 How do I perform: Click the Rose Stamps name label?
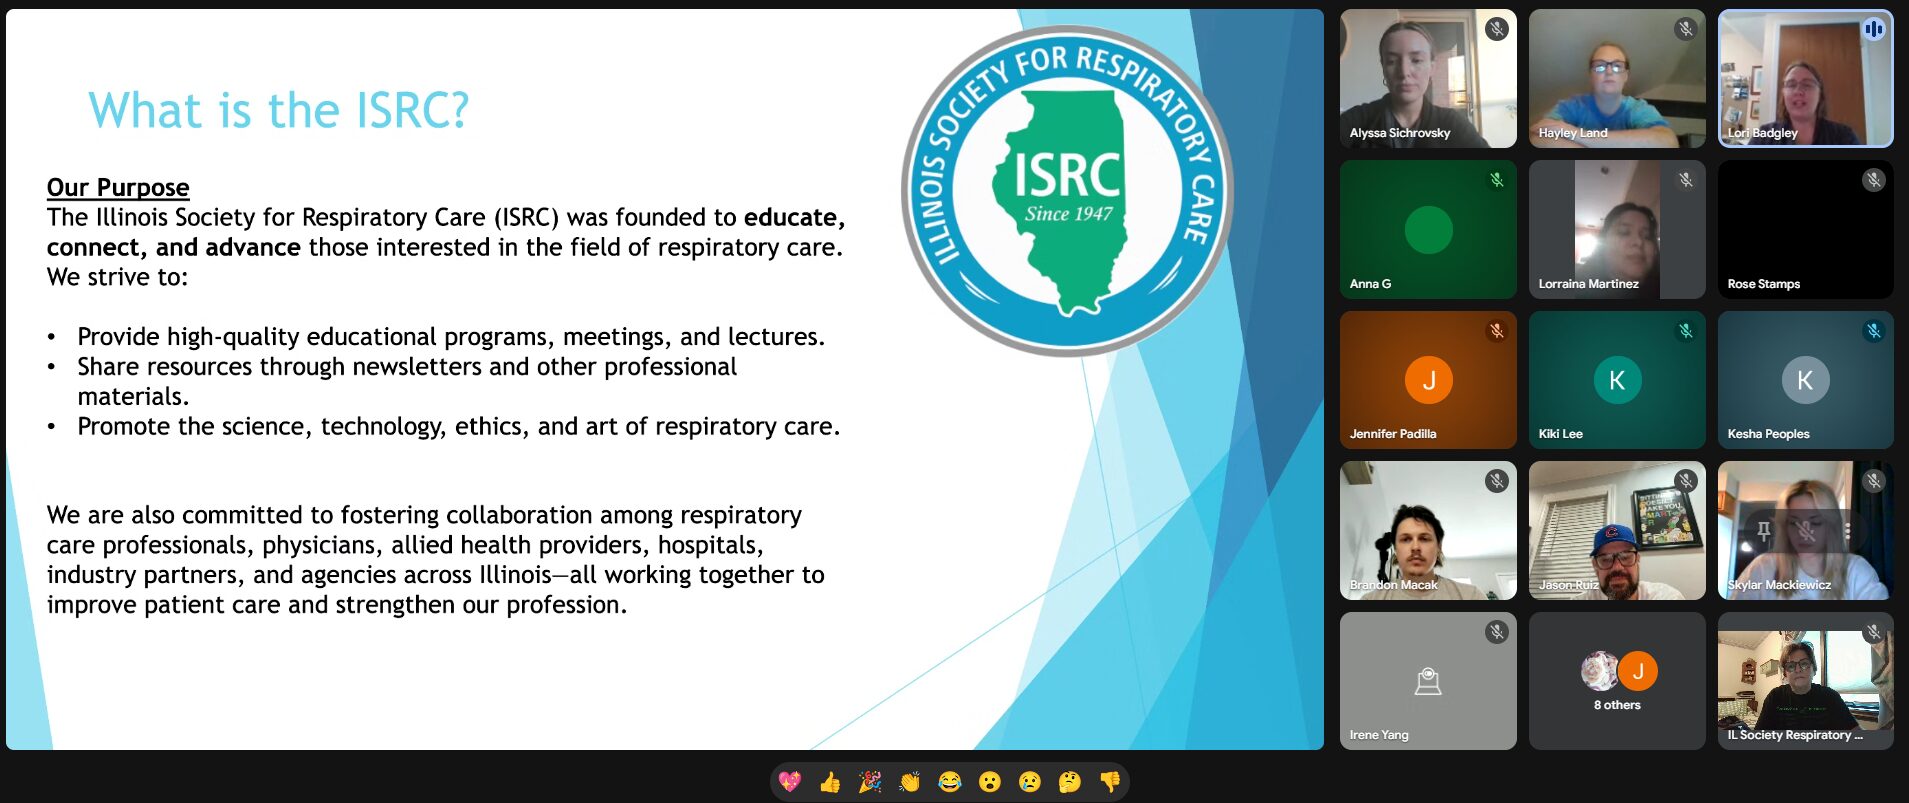(x=1764, y=284)
